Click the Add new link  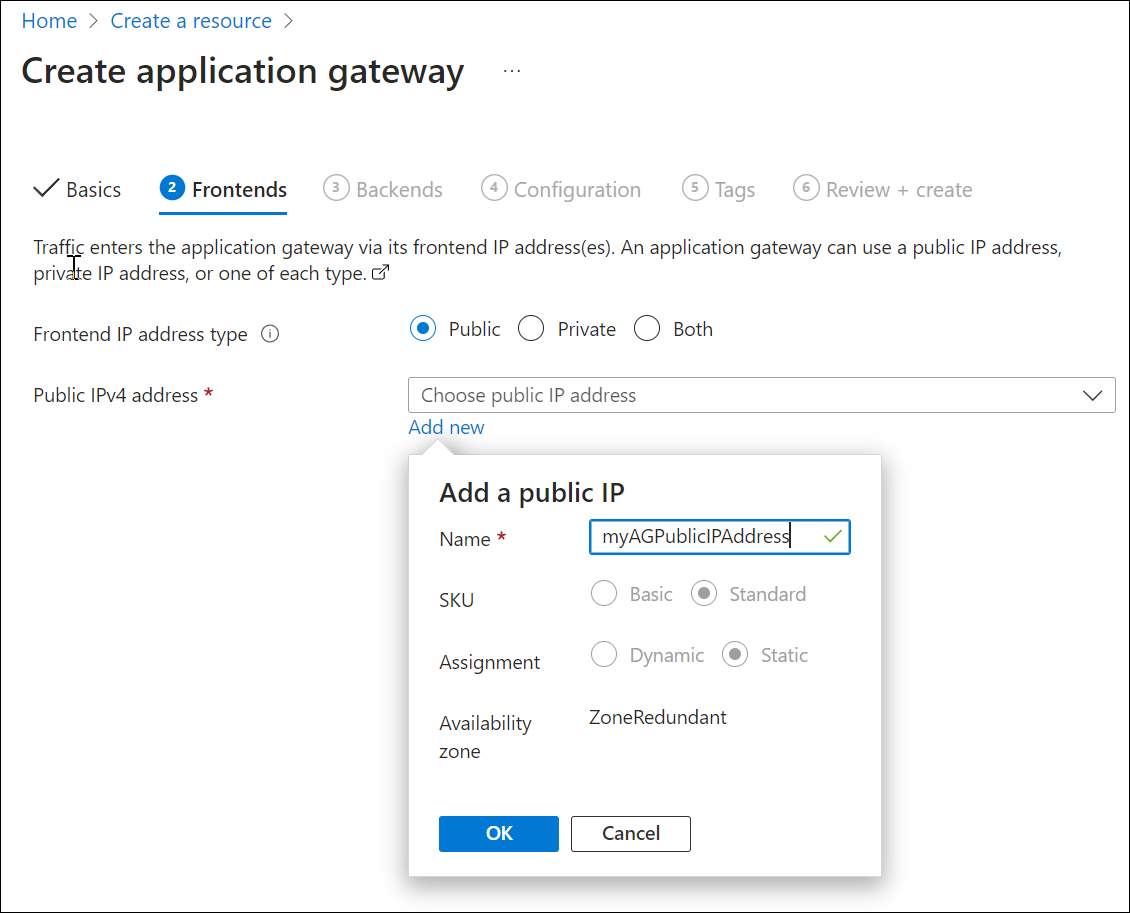coord(446,427)
